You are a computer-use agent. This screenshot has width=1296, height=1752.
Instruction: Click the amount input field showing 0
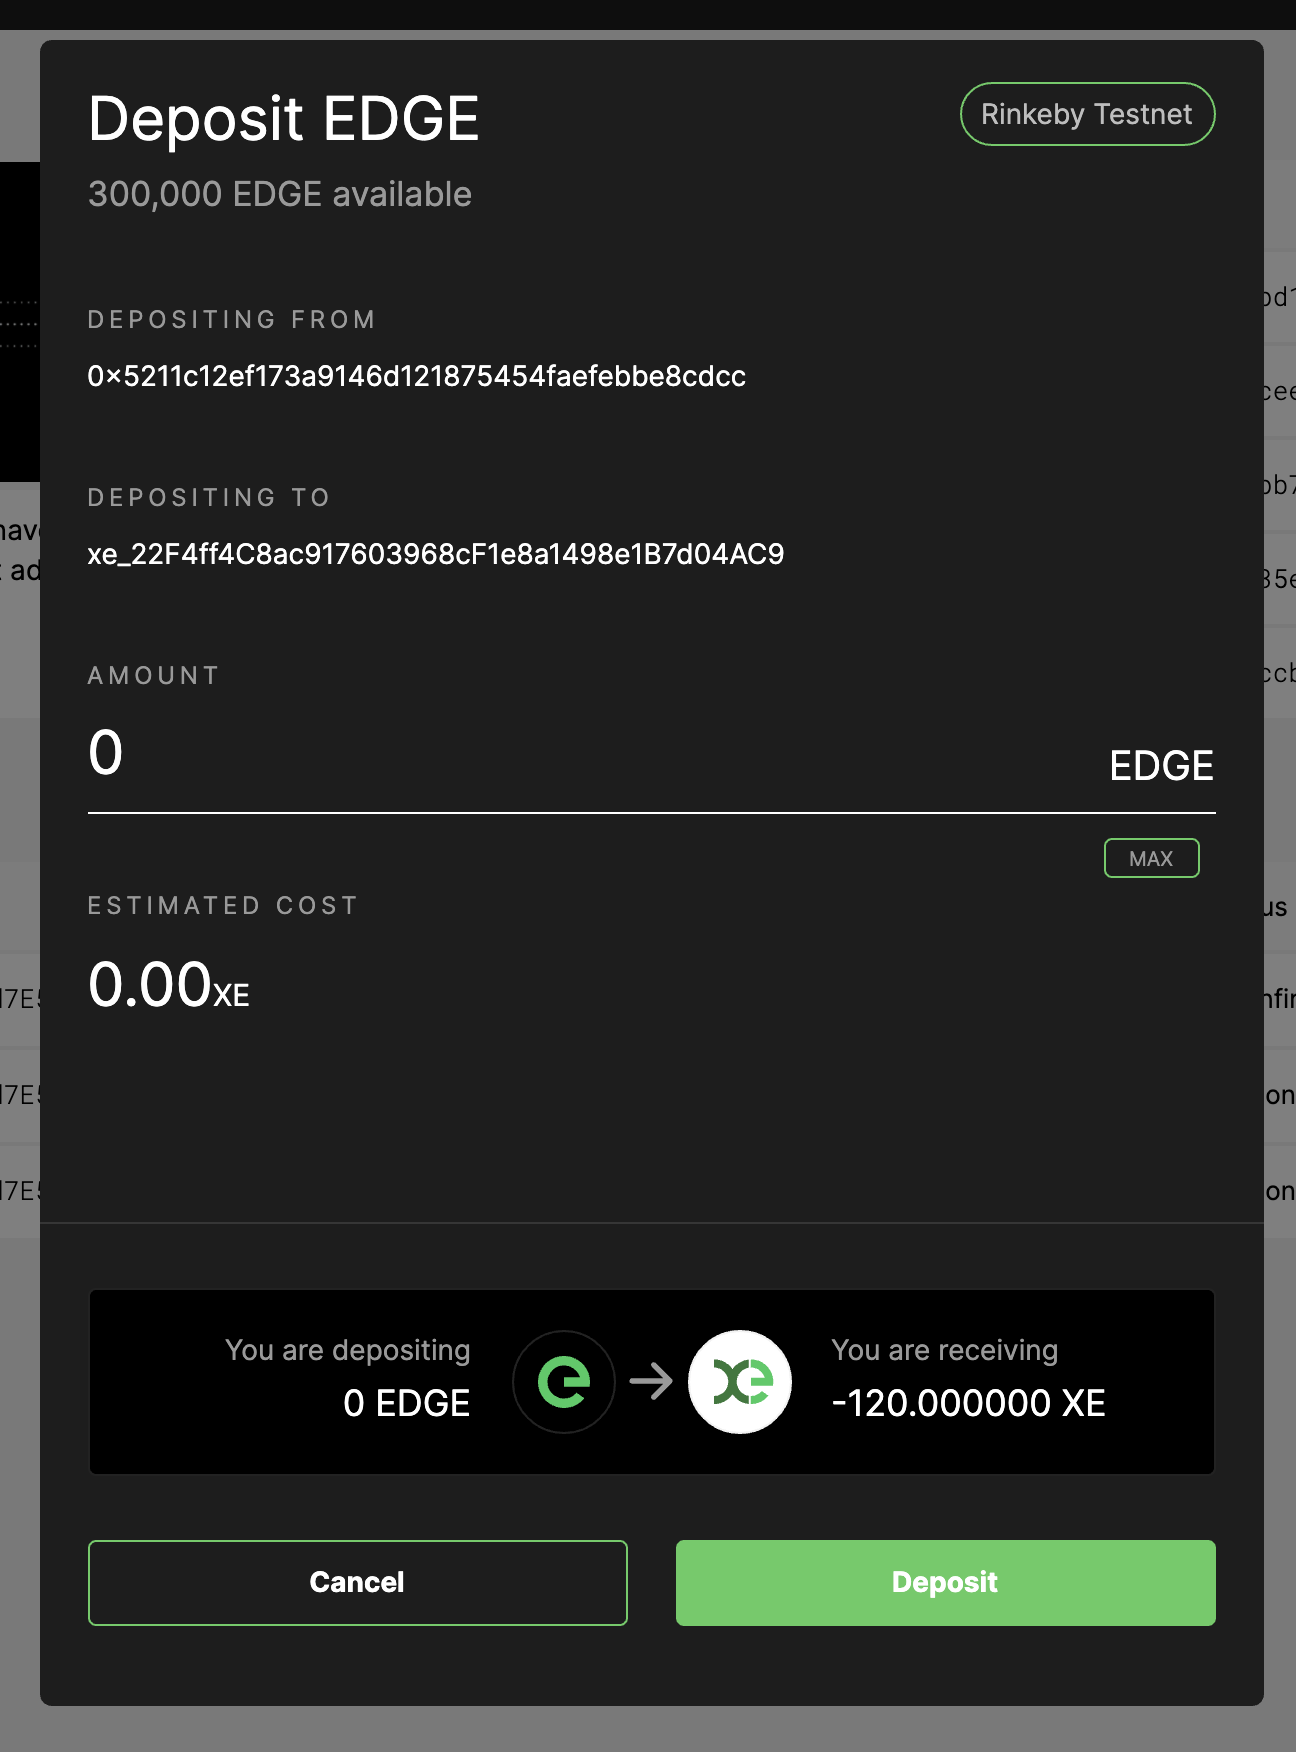tap(400, 756)
